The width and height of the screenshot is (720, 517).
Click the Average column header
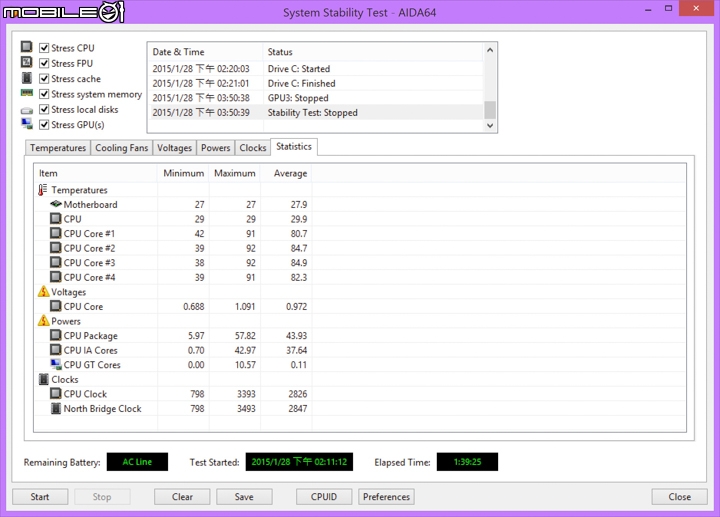[x=286, y=173]
